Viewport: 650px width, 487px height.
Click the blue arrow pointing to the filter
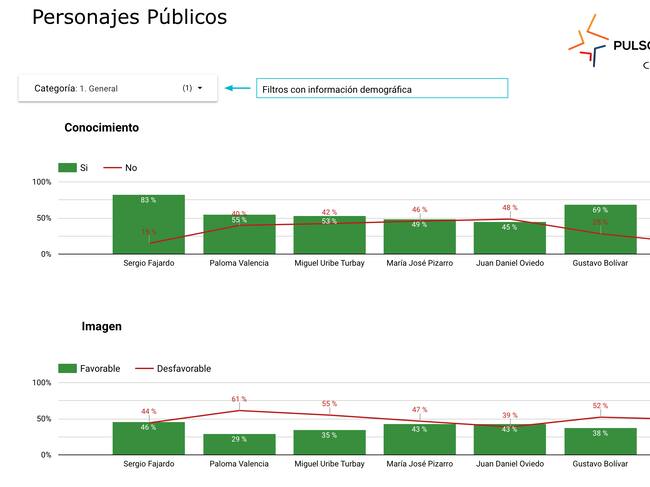pos(237,88)
